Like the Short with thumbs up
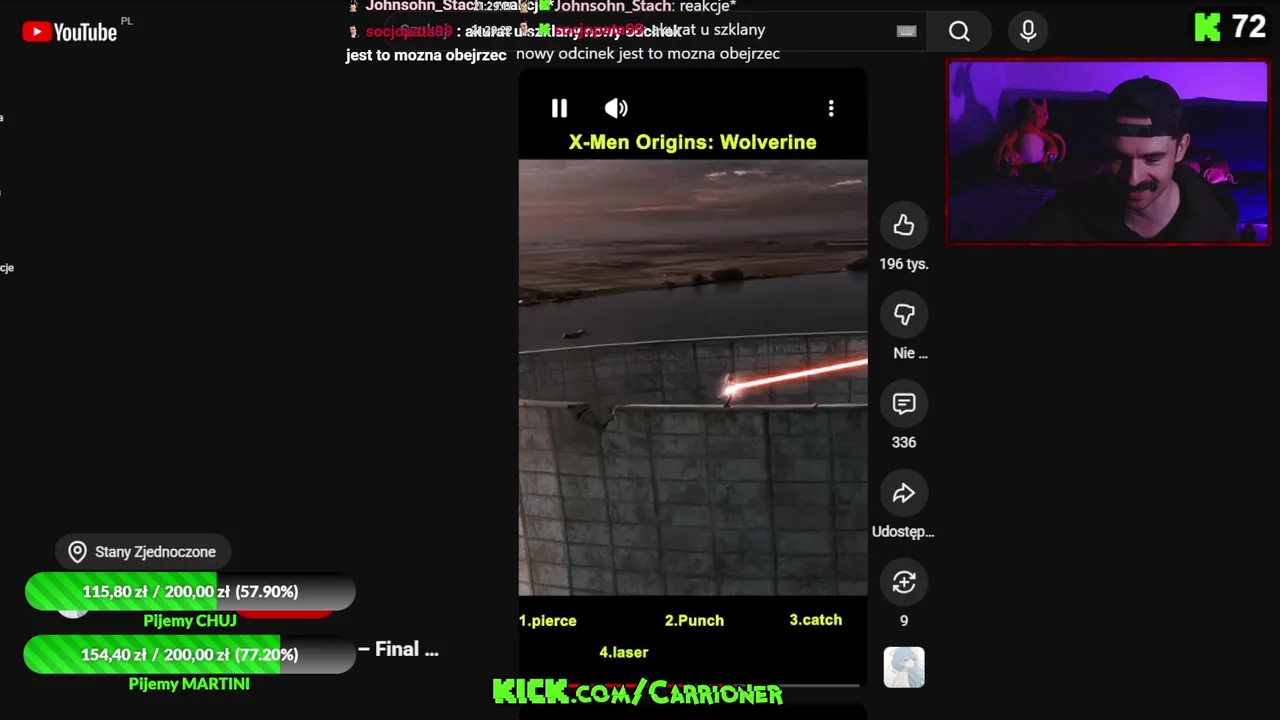 pyautogui.click(x=904, y=225)
